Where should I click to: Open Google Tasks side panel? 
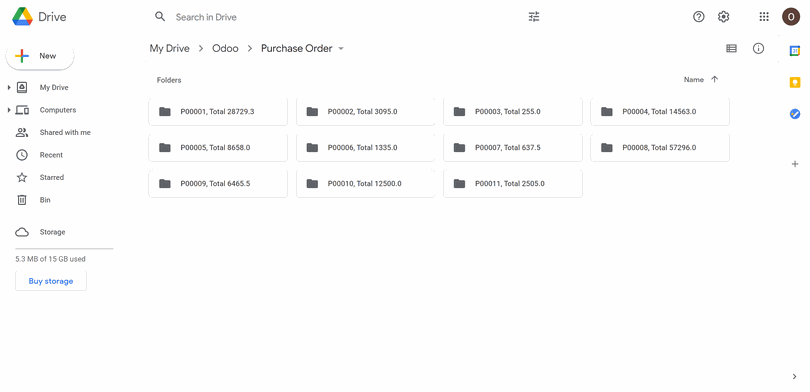(x=795, y=114)
